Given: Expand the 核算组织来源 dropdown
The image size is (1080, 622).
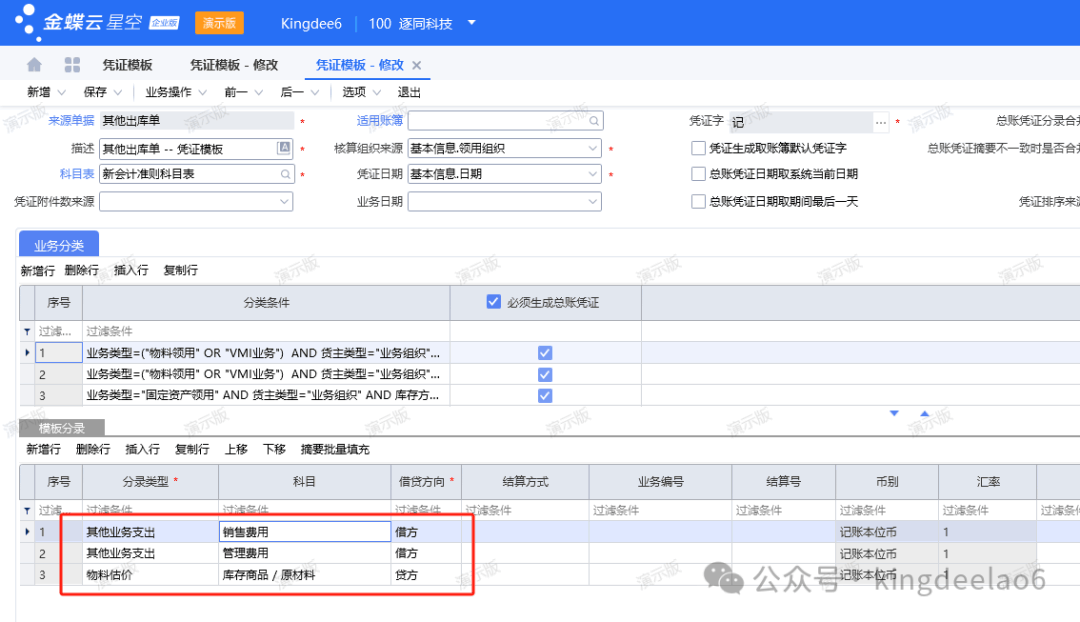Looking at the screenshot, I should click(592, 148).
